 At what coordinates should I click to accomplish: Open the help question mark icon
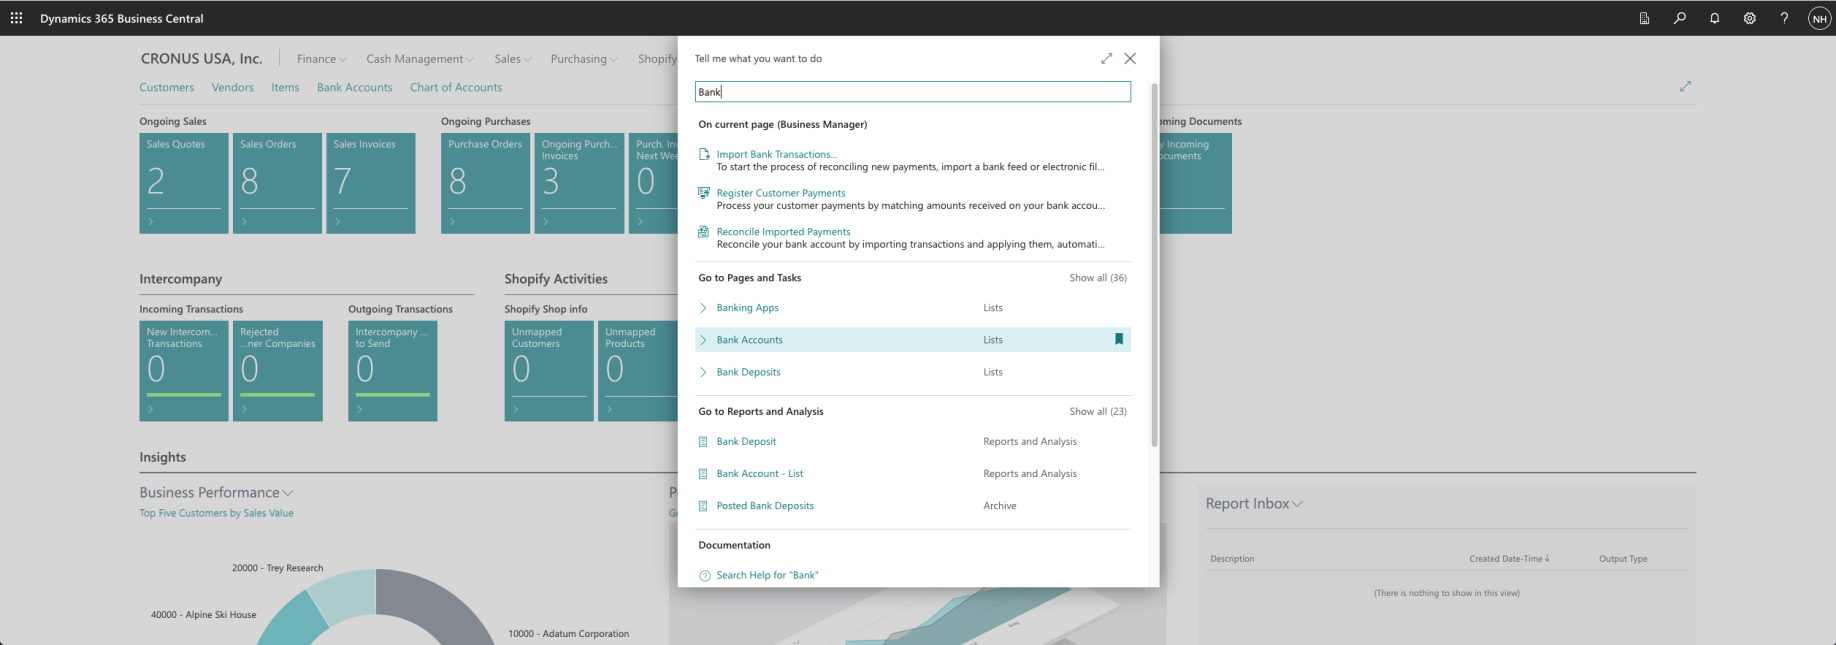click(1784, 18)
